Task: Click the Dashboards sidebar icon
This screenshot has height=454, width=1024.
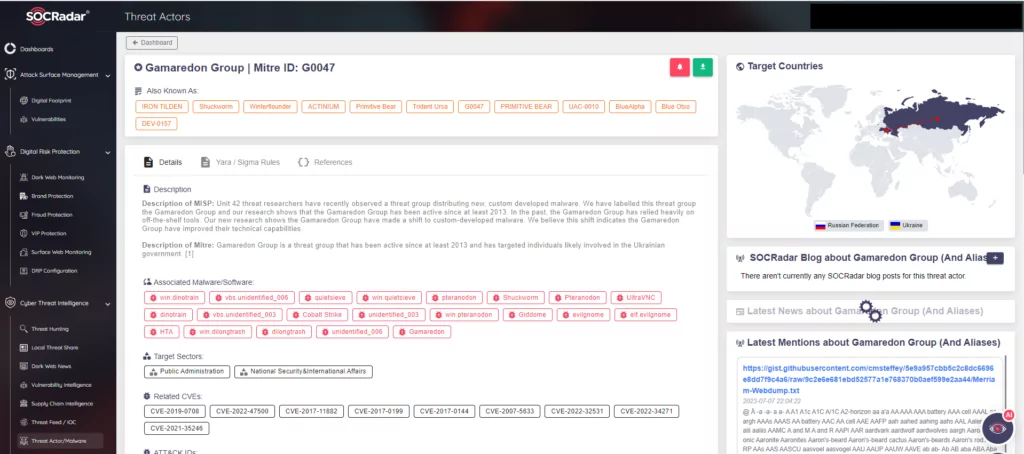Action: point(10,49)
